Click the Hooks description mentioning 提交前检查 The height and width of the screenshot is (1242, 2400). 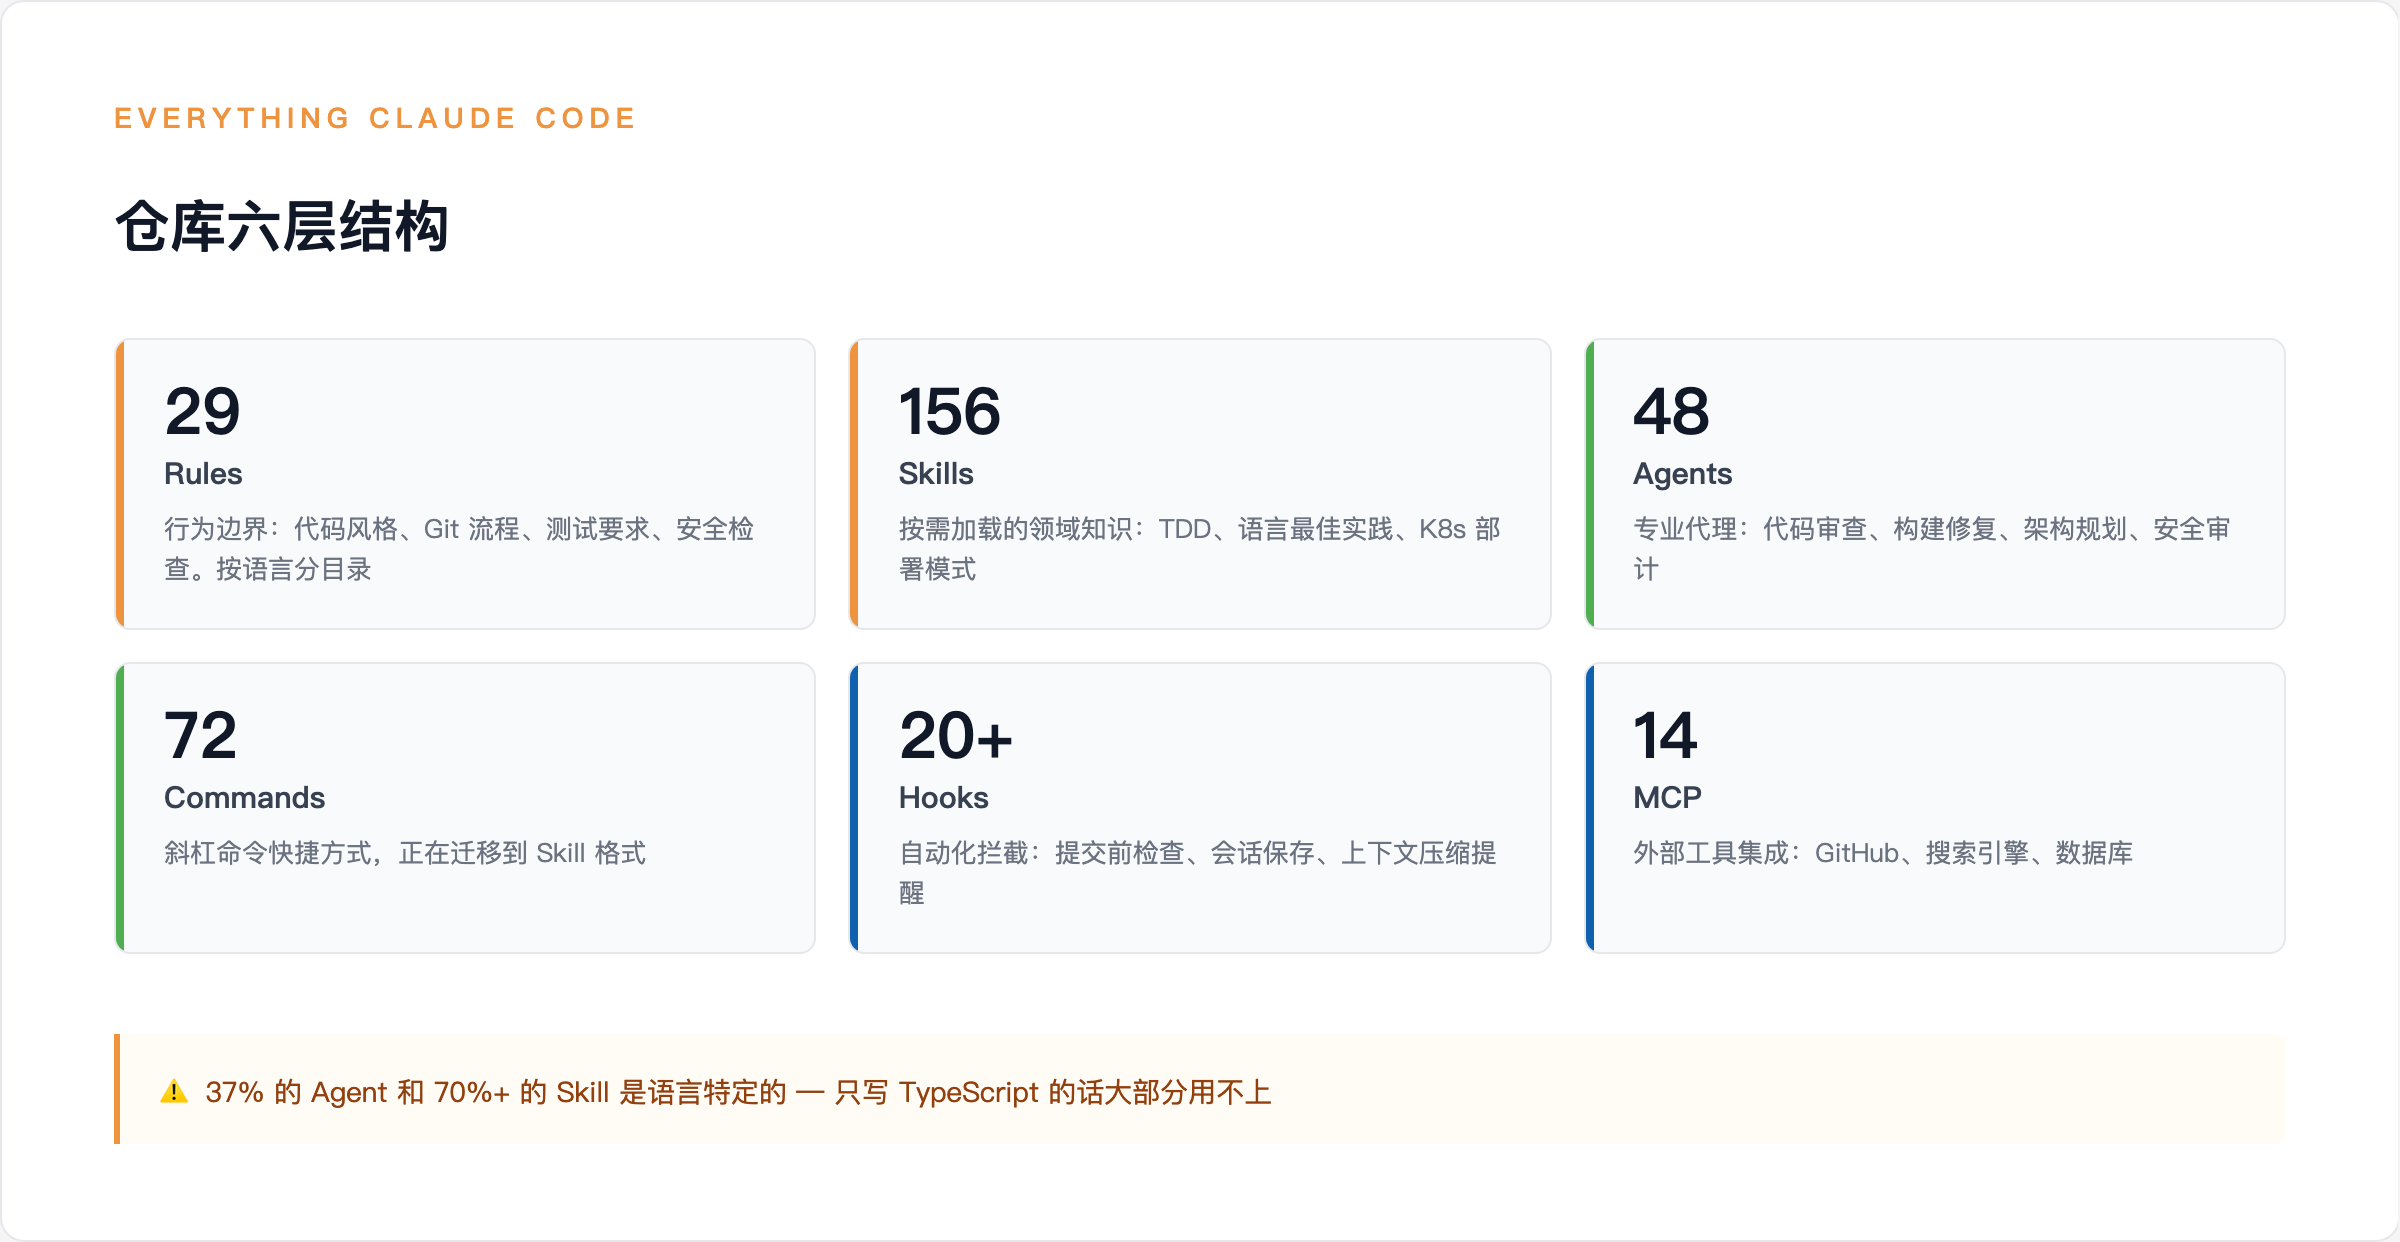coord(1198,854)
